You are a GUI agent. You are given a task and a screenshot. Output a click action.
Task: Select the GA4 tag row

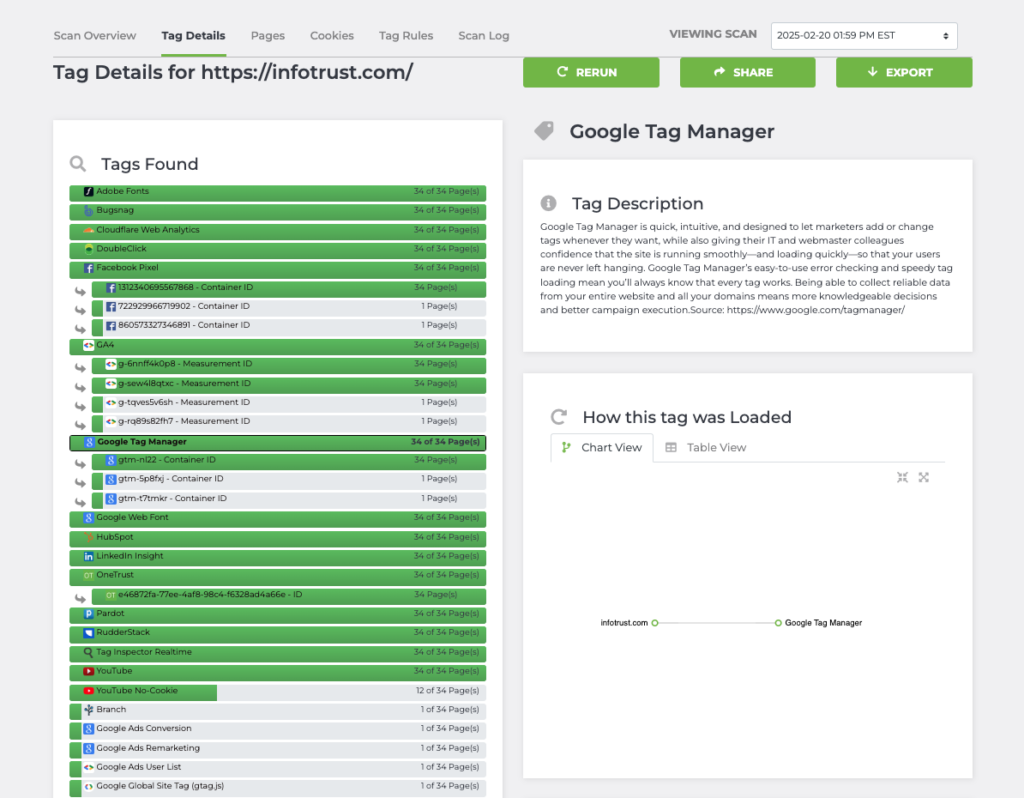click(277, 346)
